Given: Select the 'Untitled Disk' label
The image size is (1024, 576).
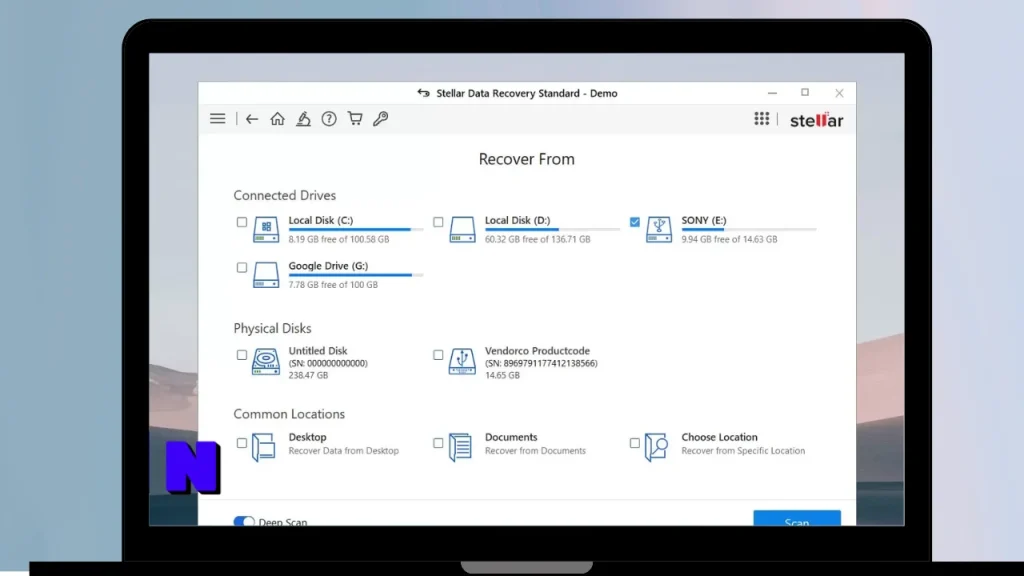Looking at the screenshot, I should 318,351.
